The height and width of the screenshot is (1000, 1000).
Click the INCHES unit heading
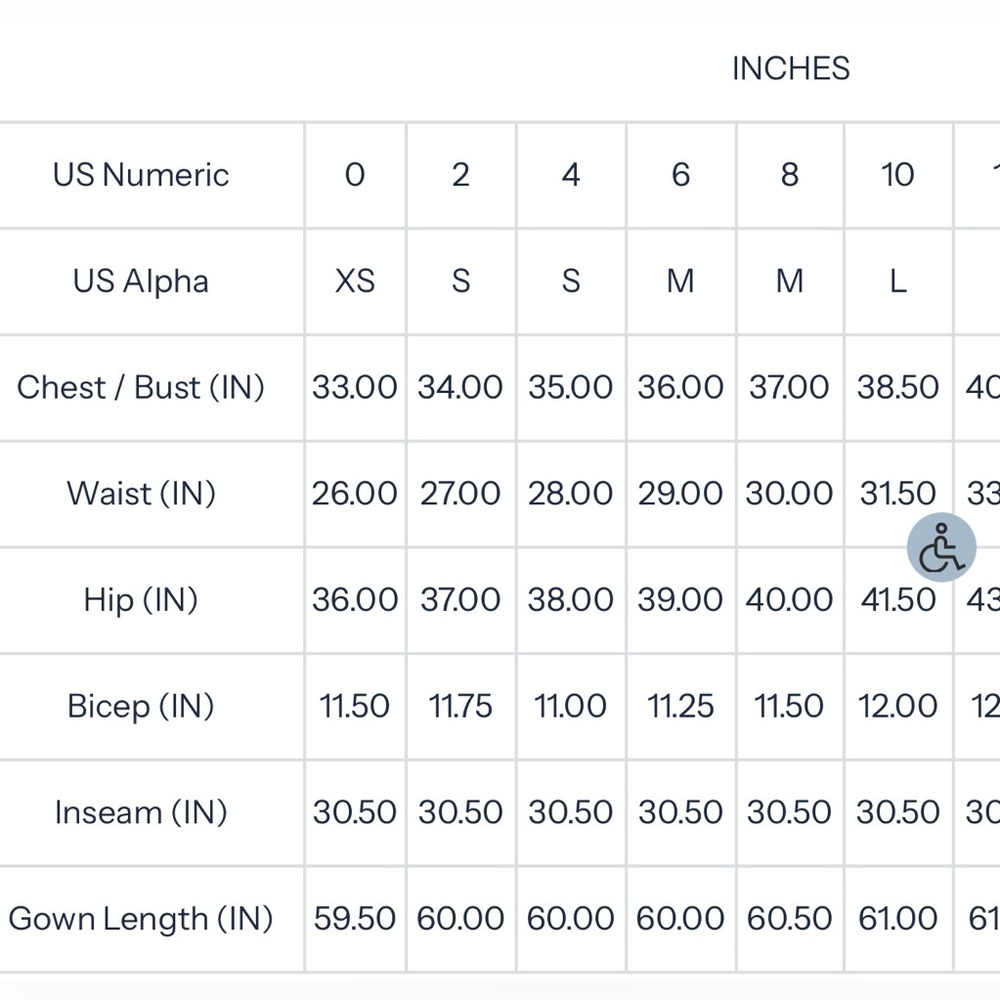click(791, 68)
